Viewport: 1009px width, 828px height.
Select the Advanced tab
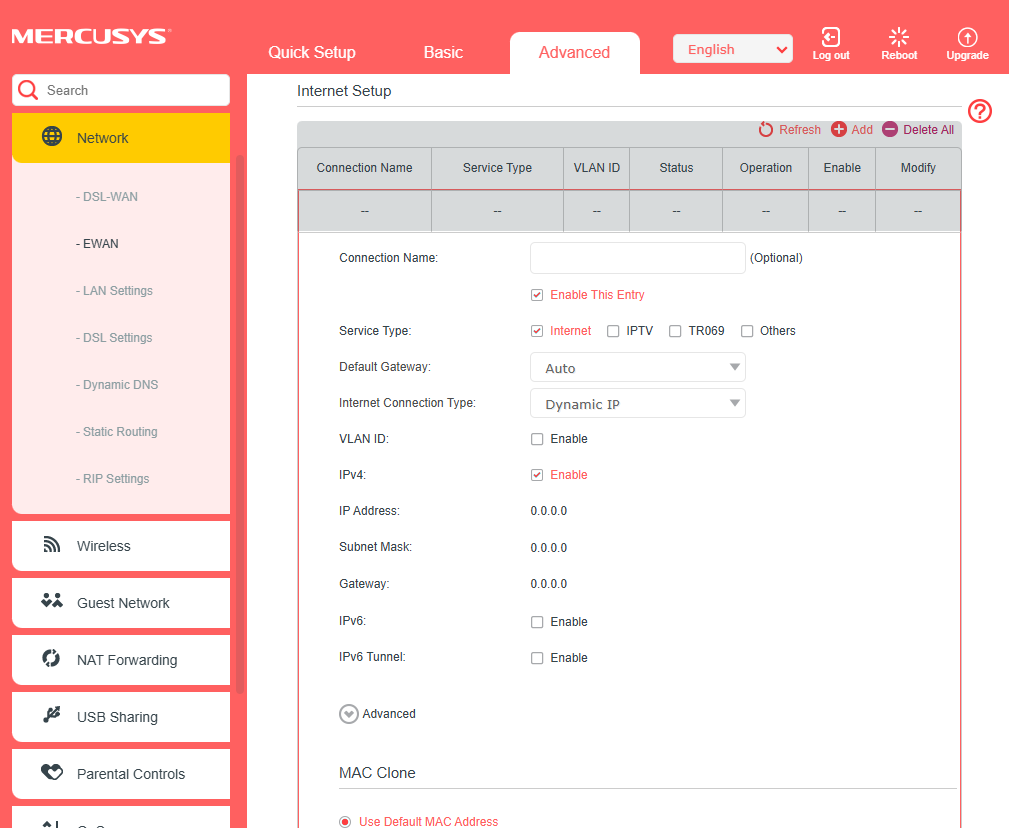[574, 52]
